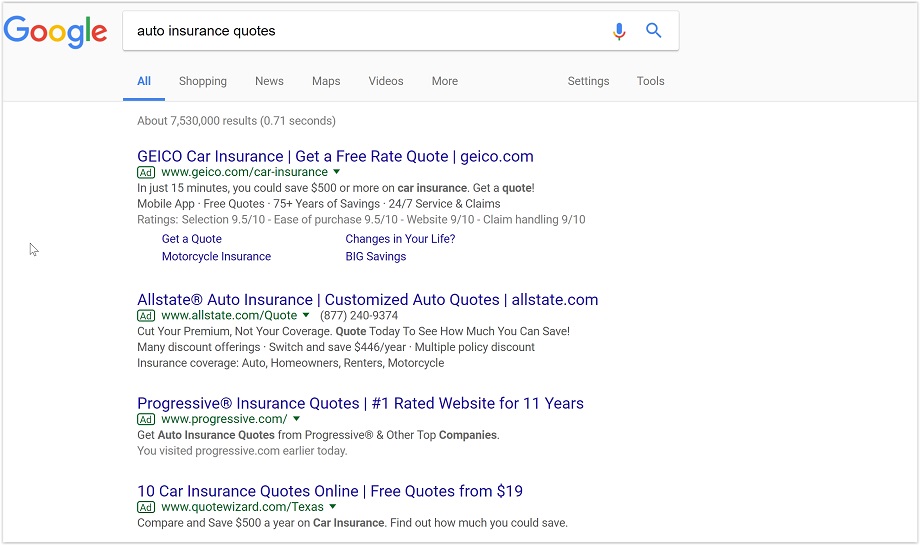
Task: Switch to the Shopping tab
Action: point(203,81)
